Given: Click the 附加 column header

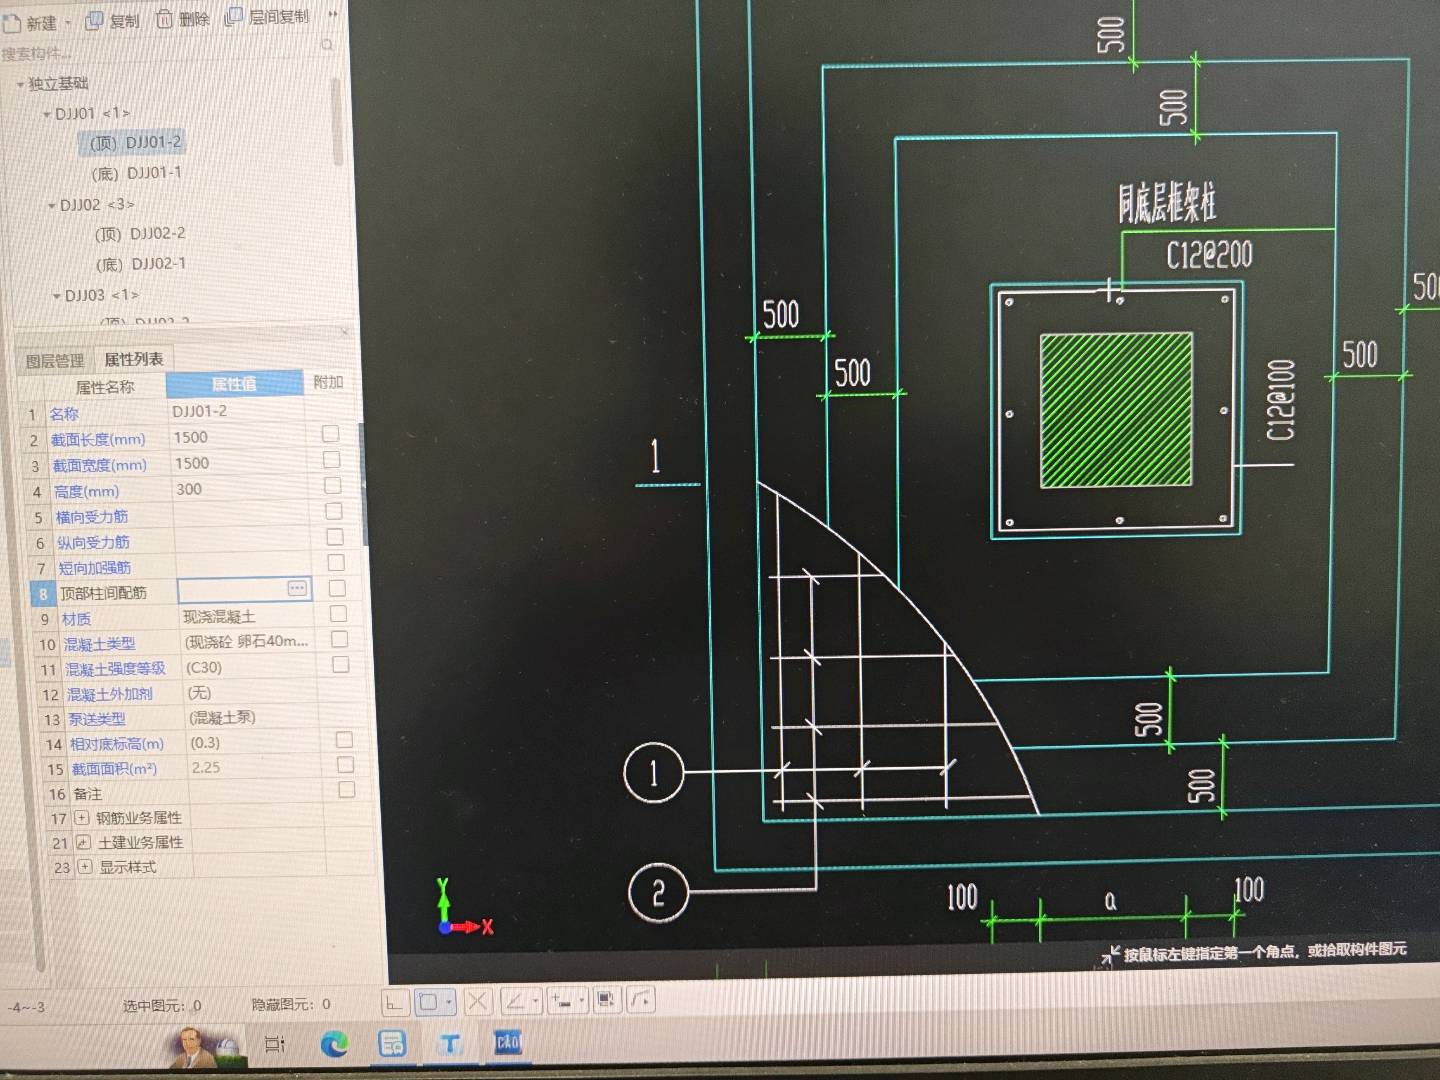Looking at the screenshot, I should 328,382.
